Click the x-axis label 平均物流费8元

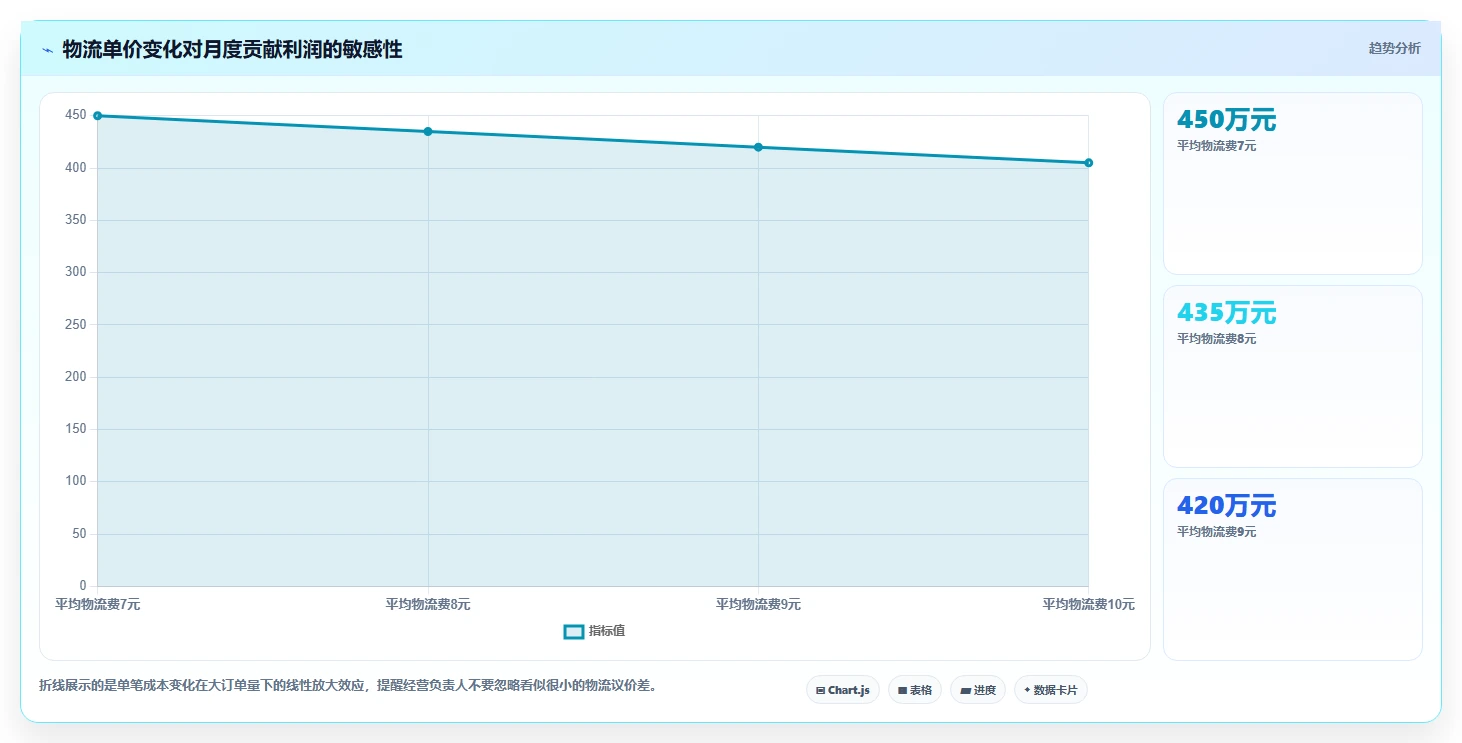(428, 604)
